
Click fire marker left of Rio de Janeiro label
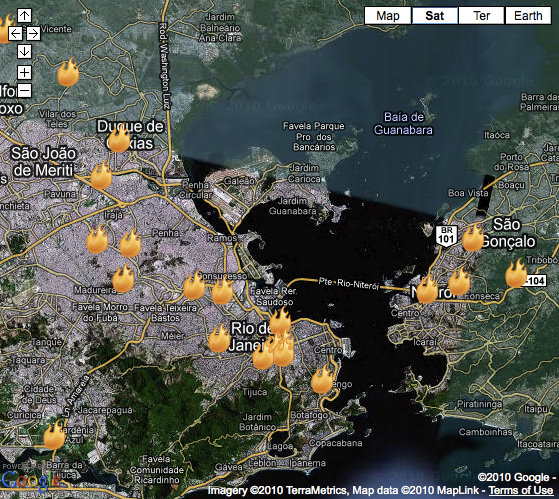click(219, 339)
